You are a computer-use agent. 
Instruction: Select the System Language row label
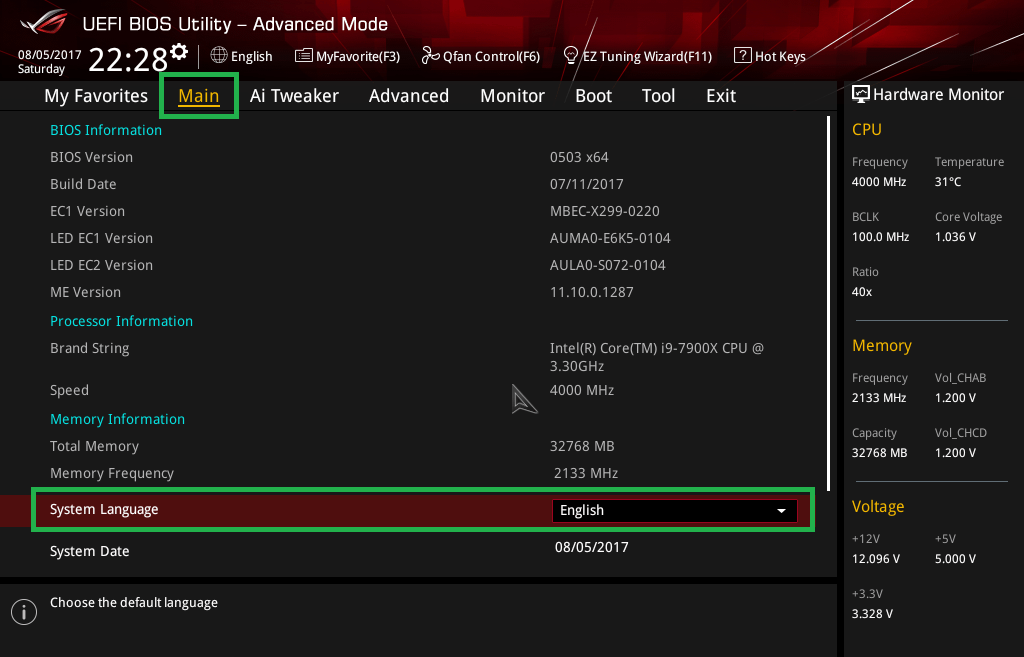pyautogui.click(x=104, y=509)
